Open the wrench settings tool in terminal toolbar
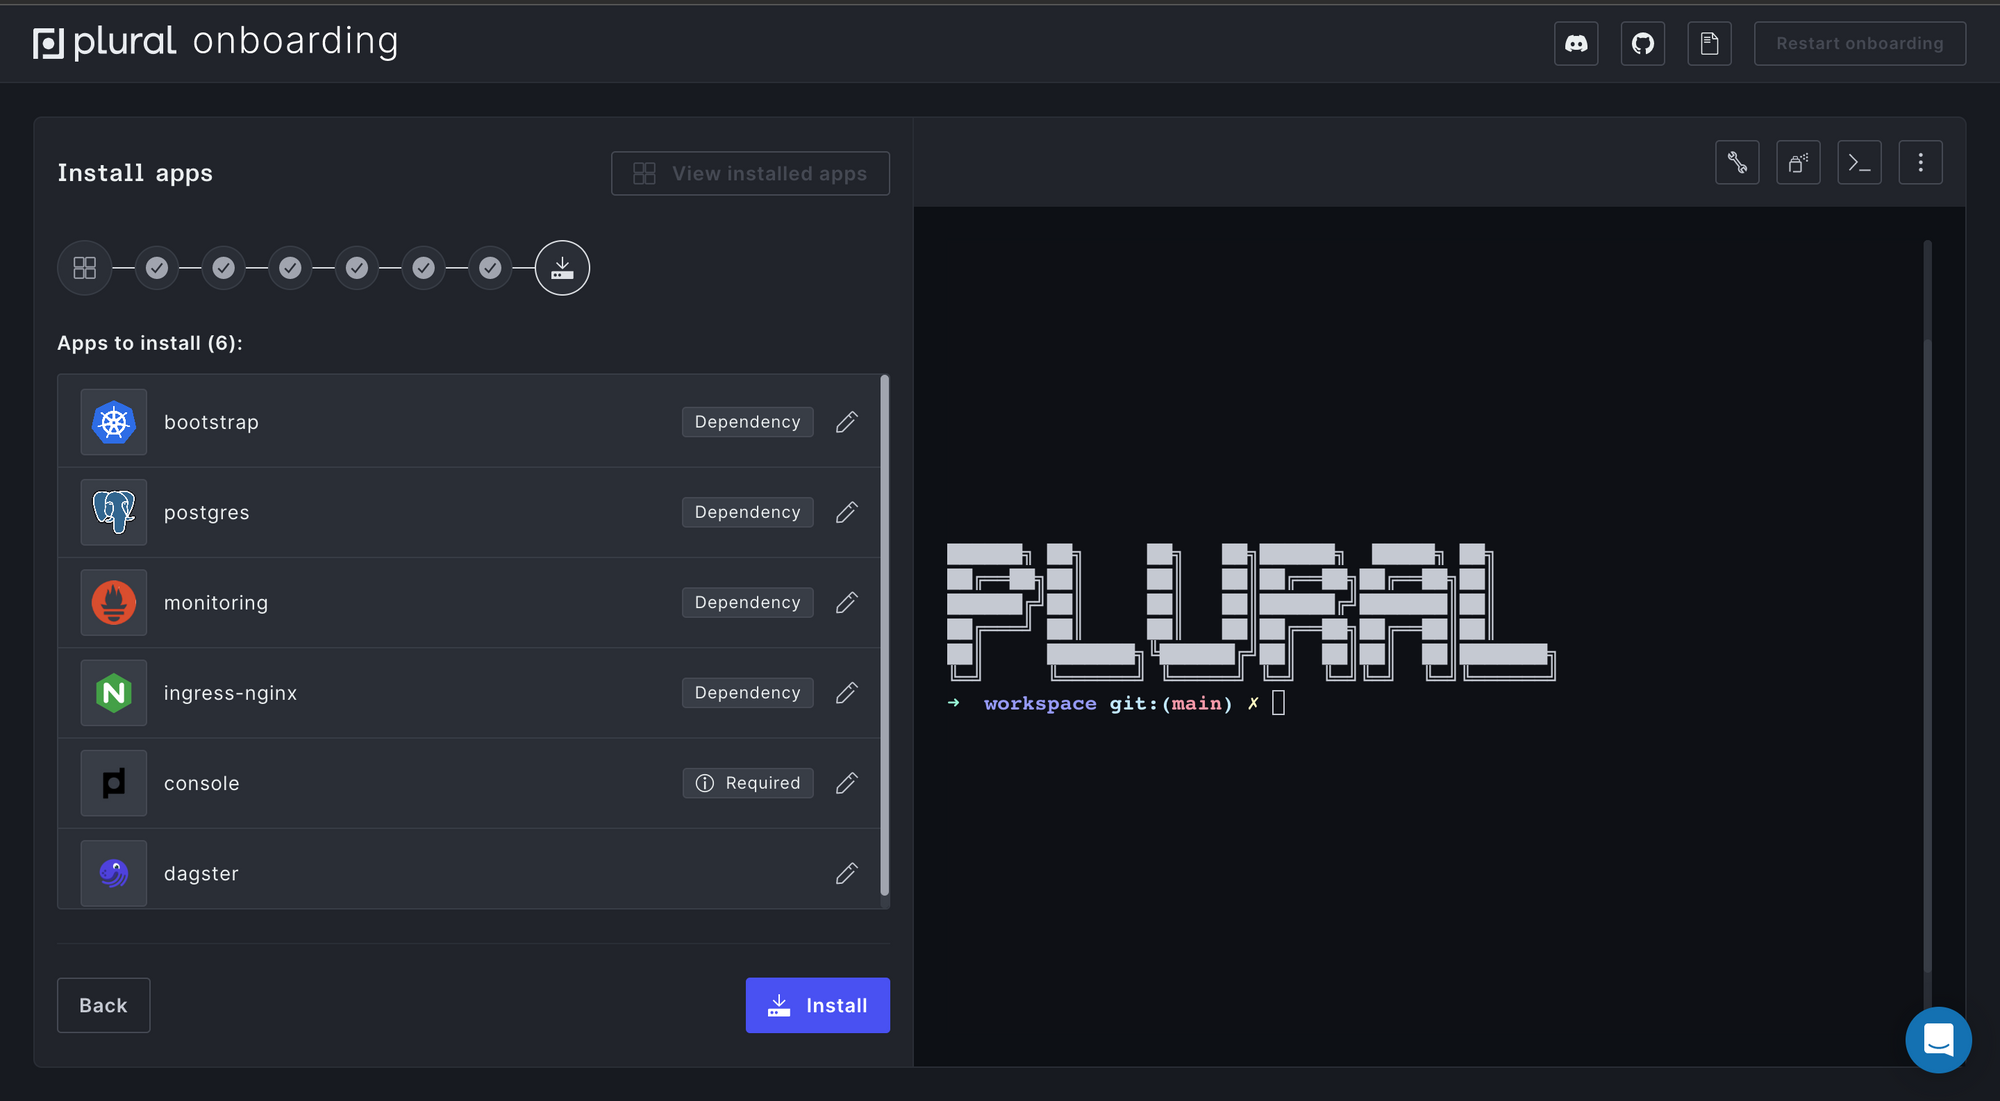Viewport: 2000px width, 1101px height. (1737, 163)
